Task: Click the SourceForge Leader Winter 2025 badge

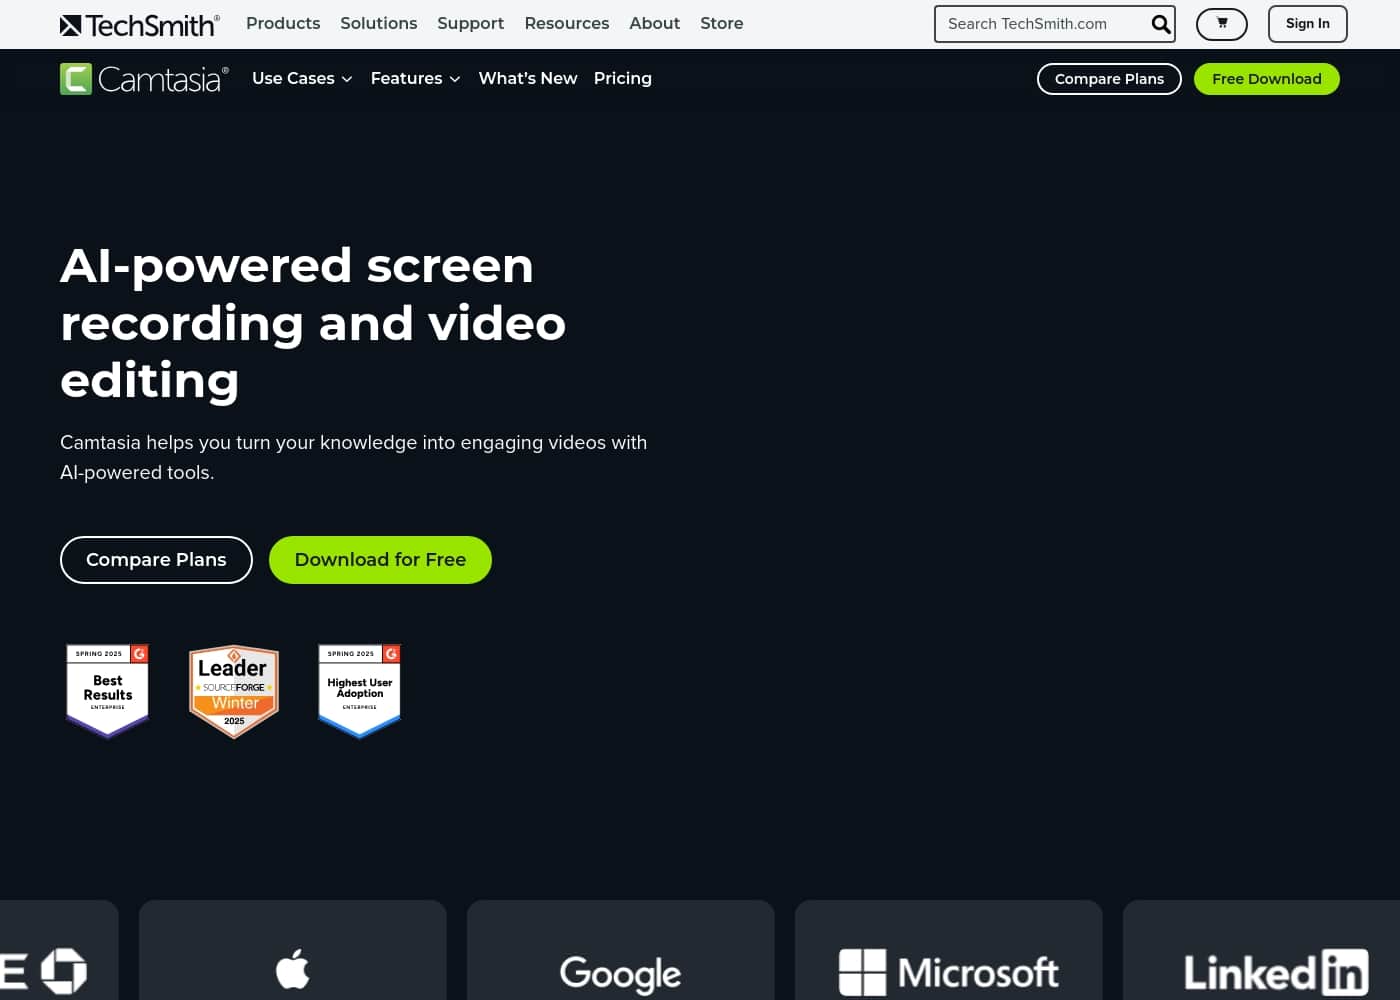Action: (234, 692)
